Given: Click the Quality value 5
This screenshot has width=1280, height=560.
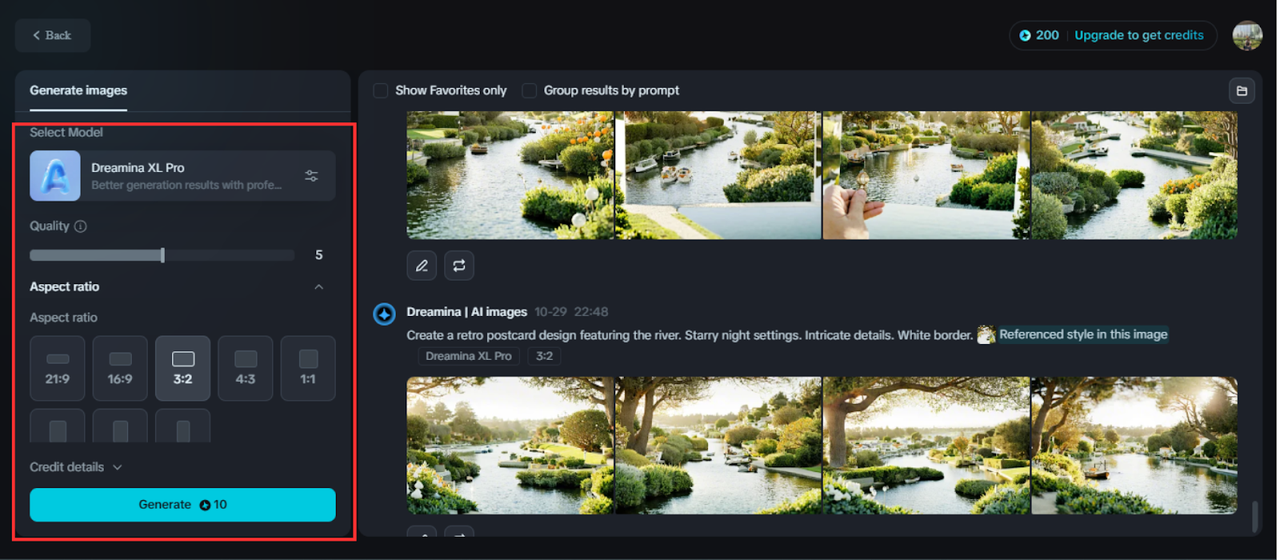Looking at the screenshot, I should [x=319, y=255].
